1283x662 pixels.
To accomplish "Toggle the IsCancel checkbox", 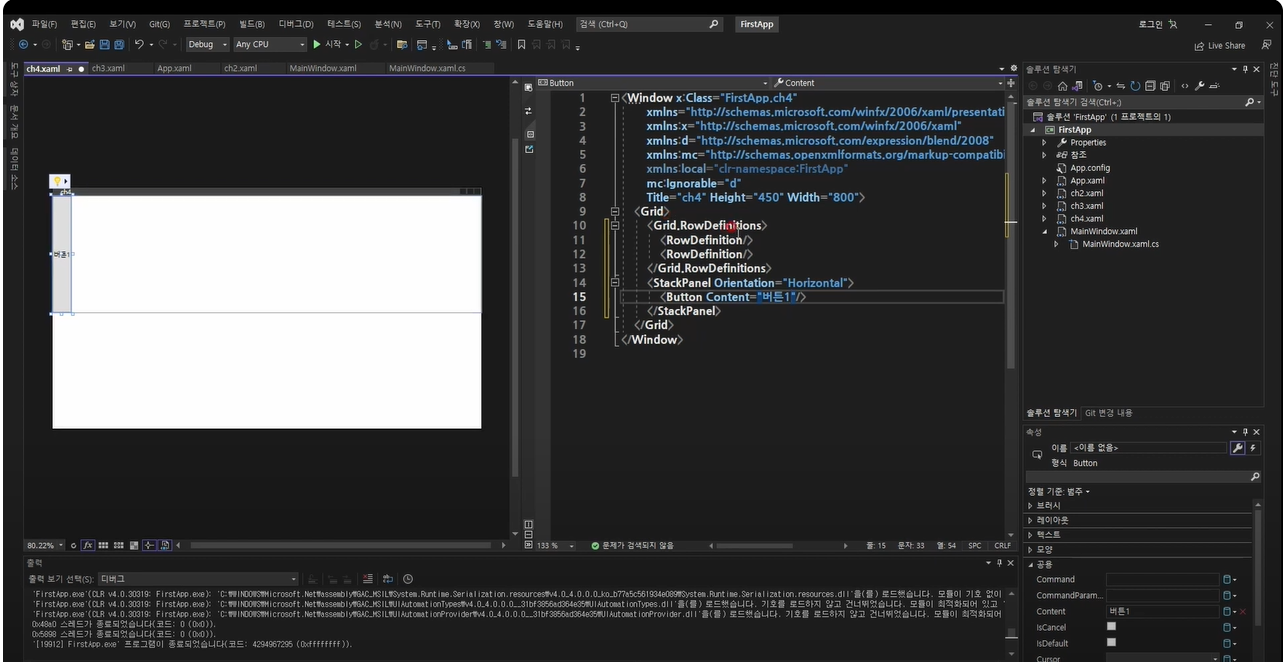I will click(x=1111, y=627).
